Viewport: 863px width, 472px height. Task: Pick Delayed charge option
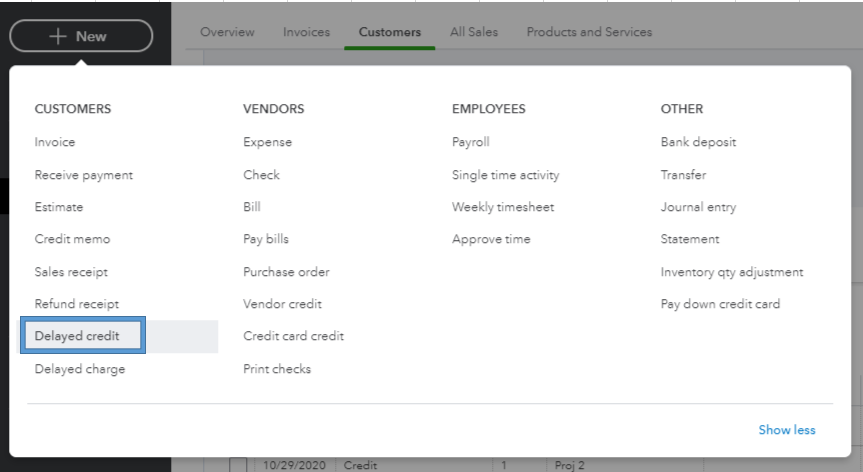[80, 369]
